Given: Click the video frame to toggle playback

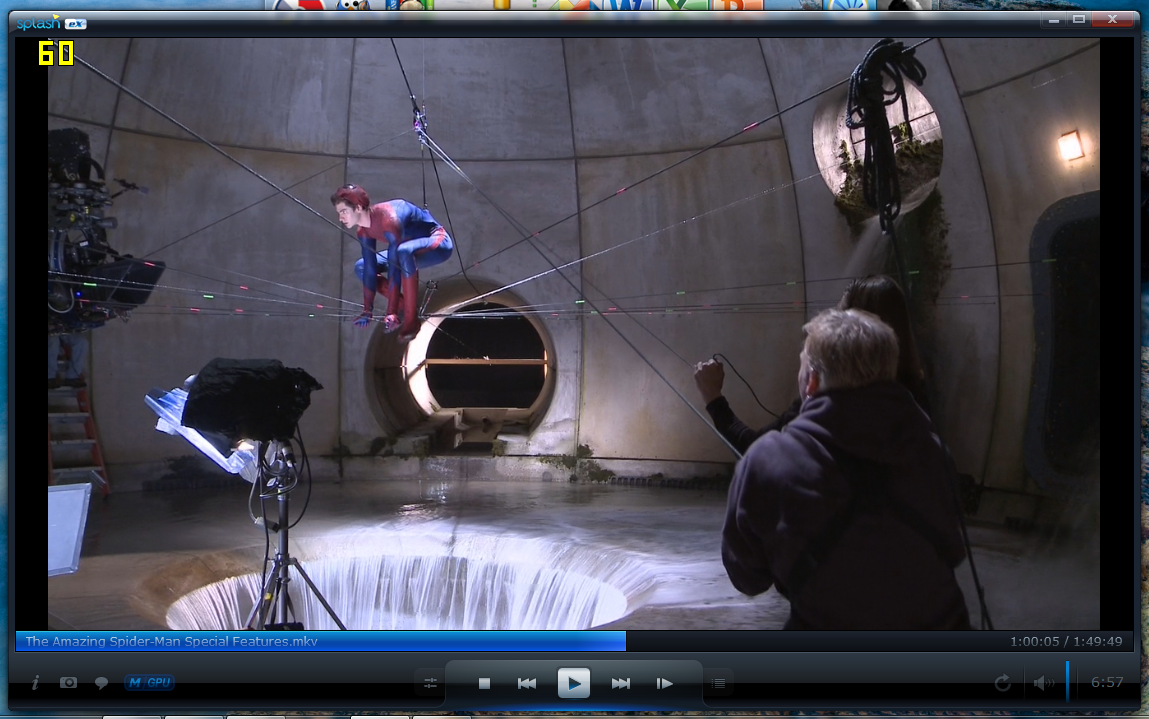Looking at the screenshot, I should pos(574,333).
